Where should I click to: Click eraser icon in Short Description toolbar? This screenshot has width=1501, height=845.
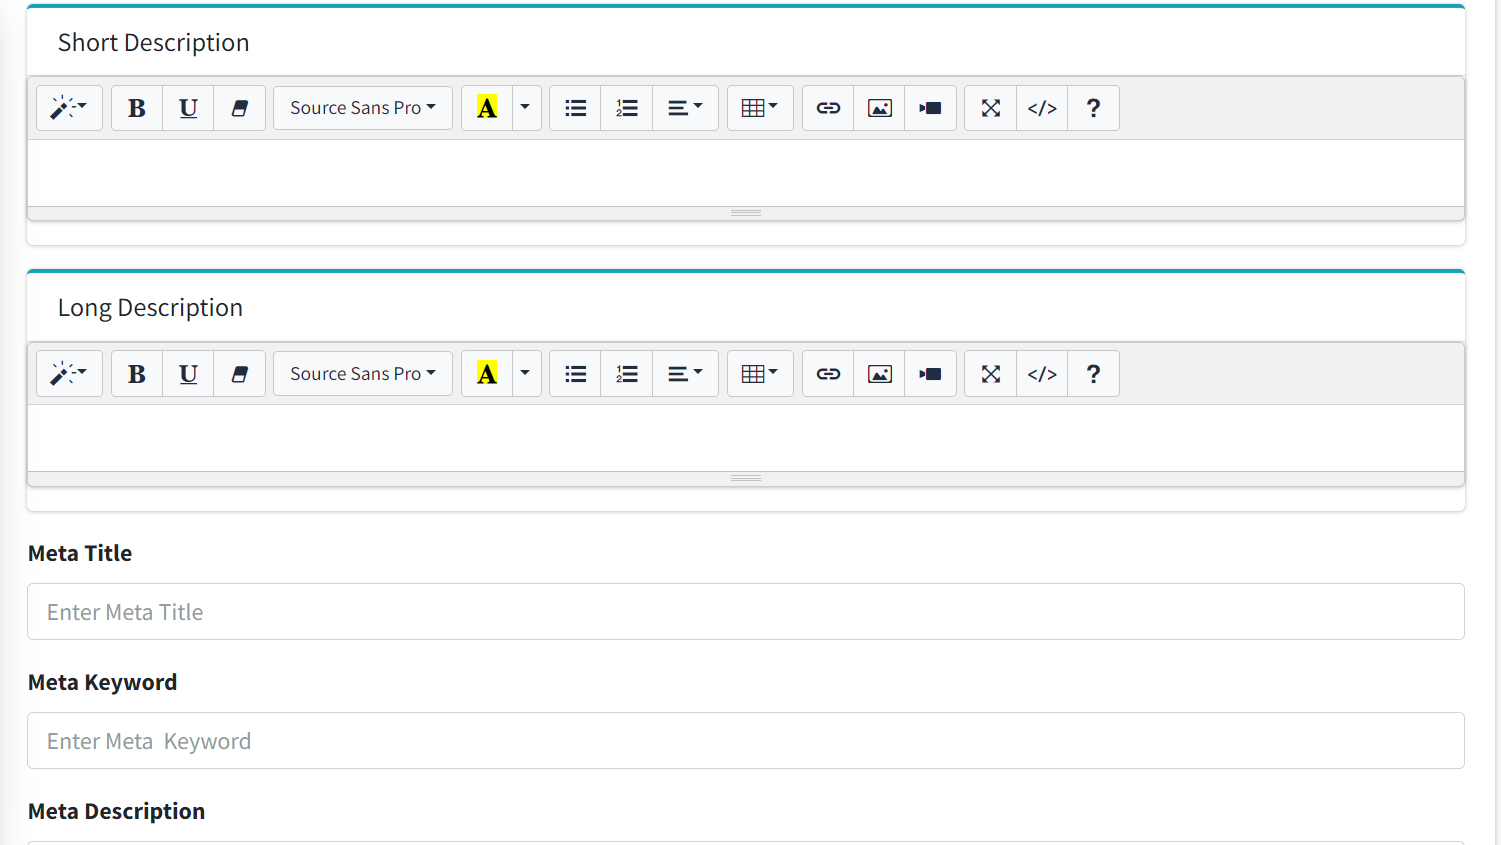point(239,108)
